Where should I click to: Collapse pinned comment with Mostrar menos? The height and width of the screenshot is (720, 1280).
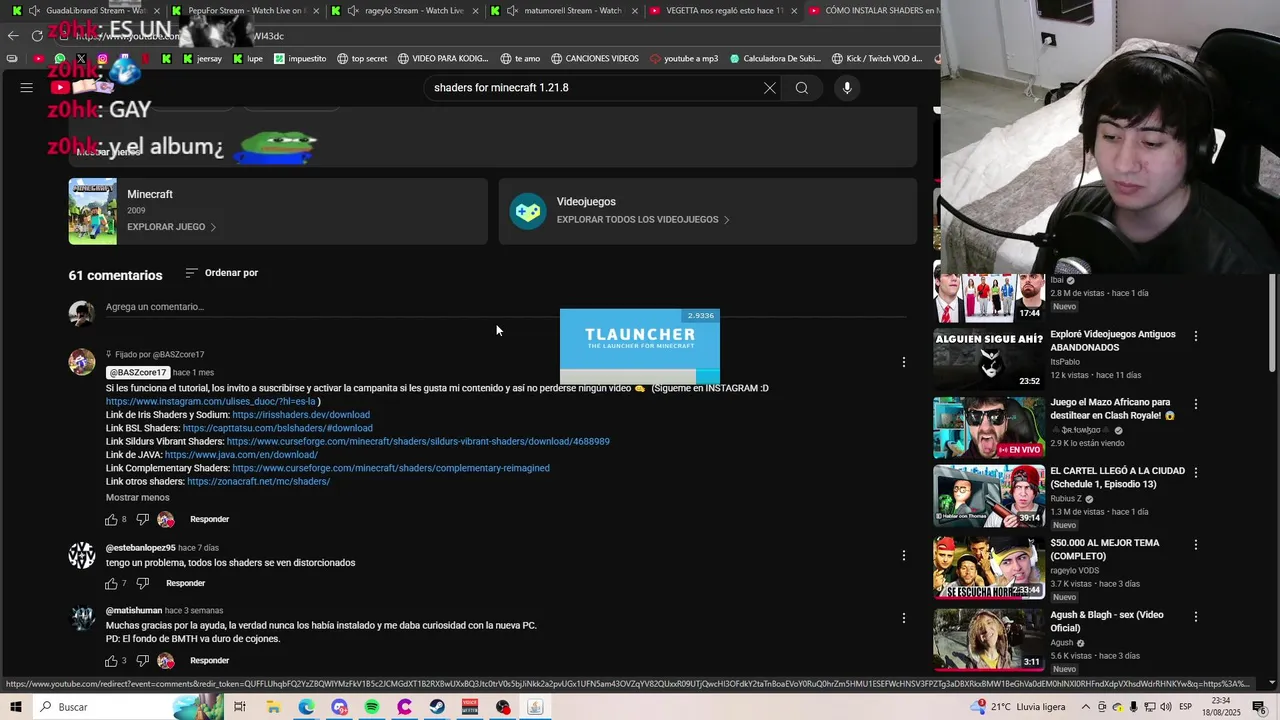coord(138,498)
